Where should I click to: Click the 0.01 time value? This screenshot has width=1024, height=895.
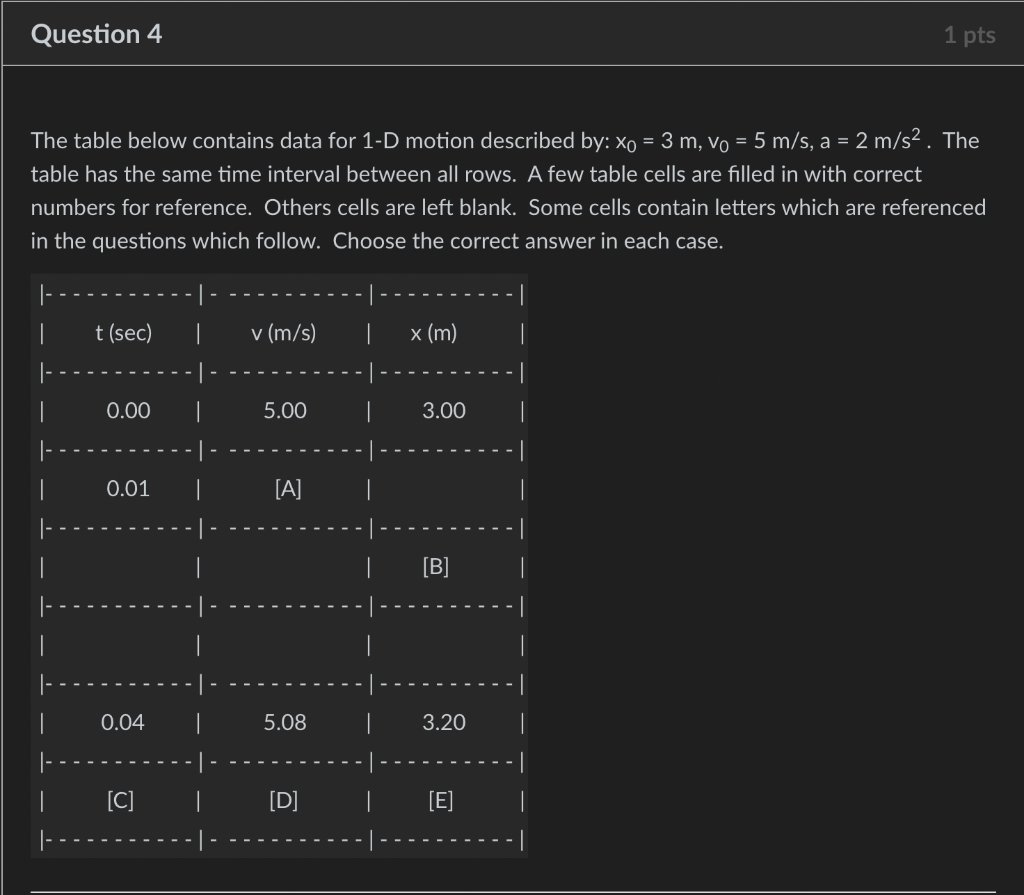(125, 488)
